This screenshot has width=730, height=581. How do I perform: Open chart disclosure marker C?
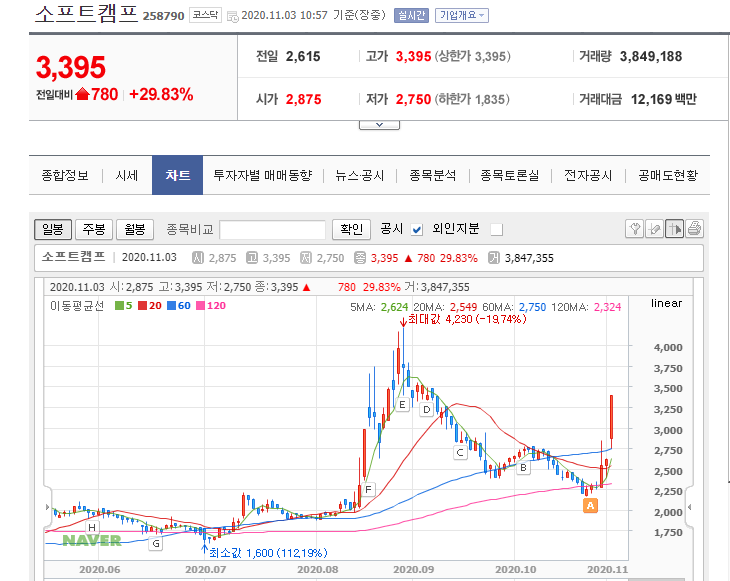pos(460,452)
